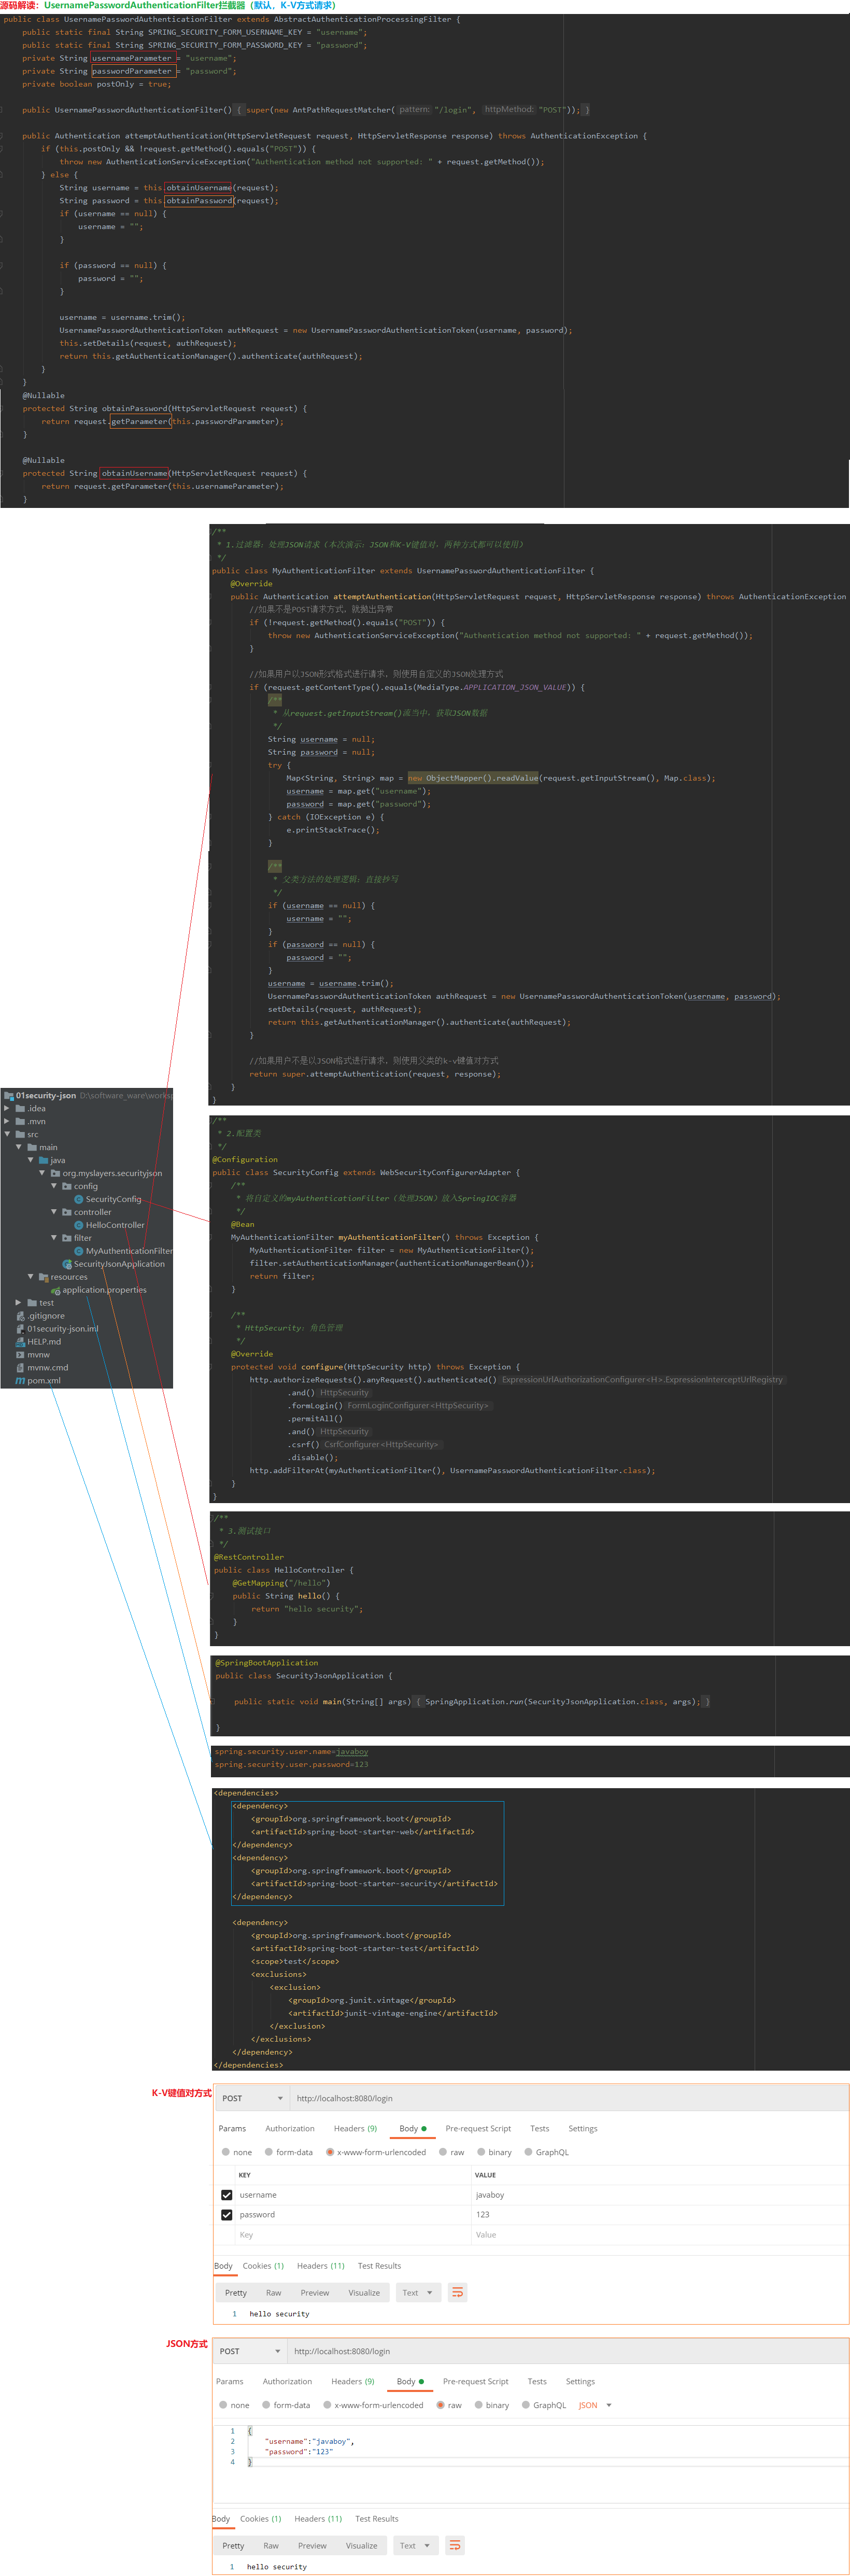This screenshot has width=850, height=2576.
Task: Select the SecurityJsonApplication Spring Boot run icon
Action: [67, 1264]
